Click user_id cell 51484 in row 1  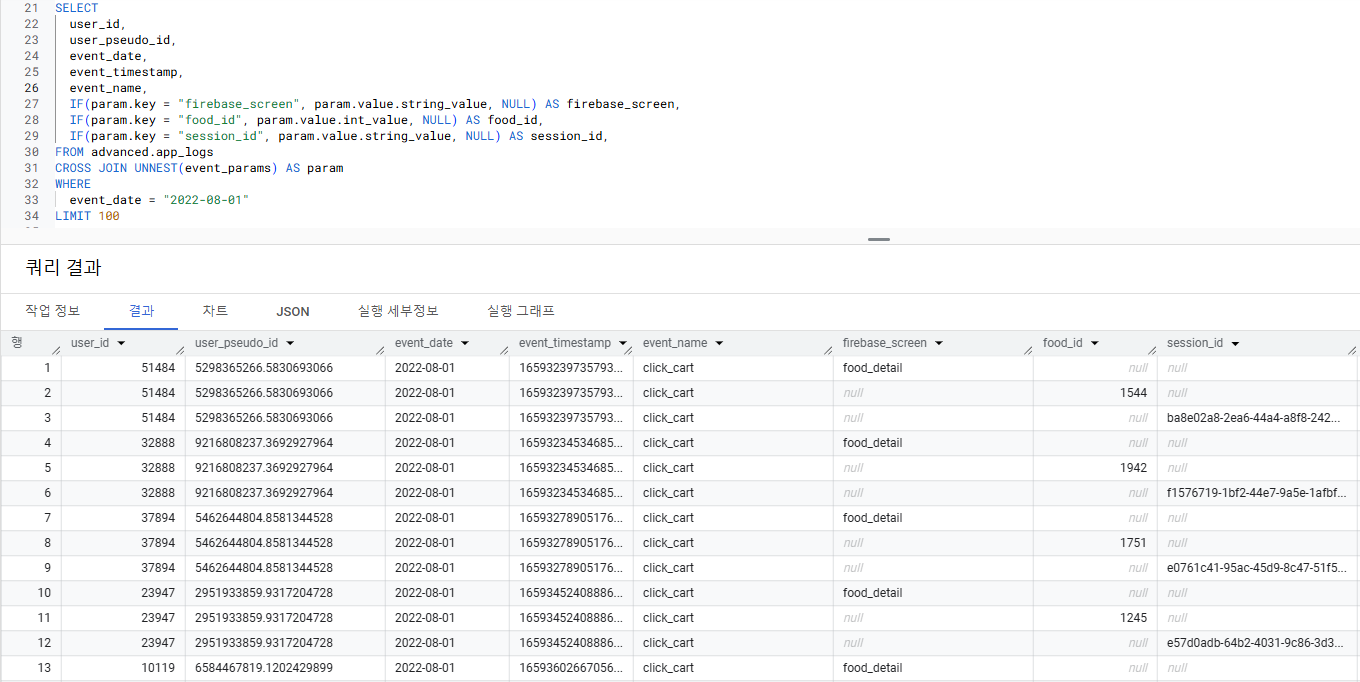[x=158, y=368]
